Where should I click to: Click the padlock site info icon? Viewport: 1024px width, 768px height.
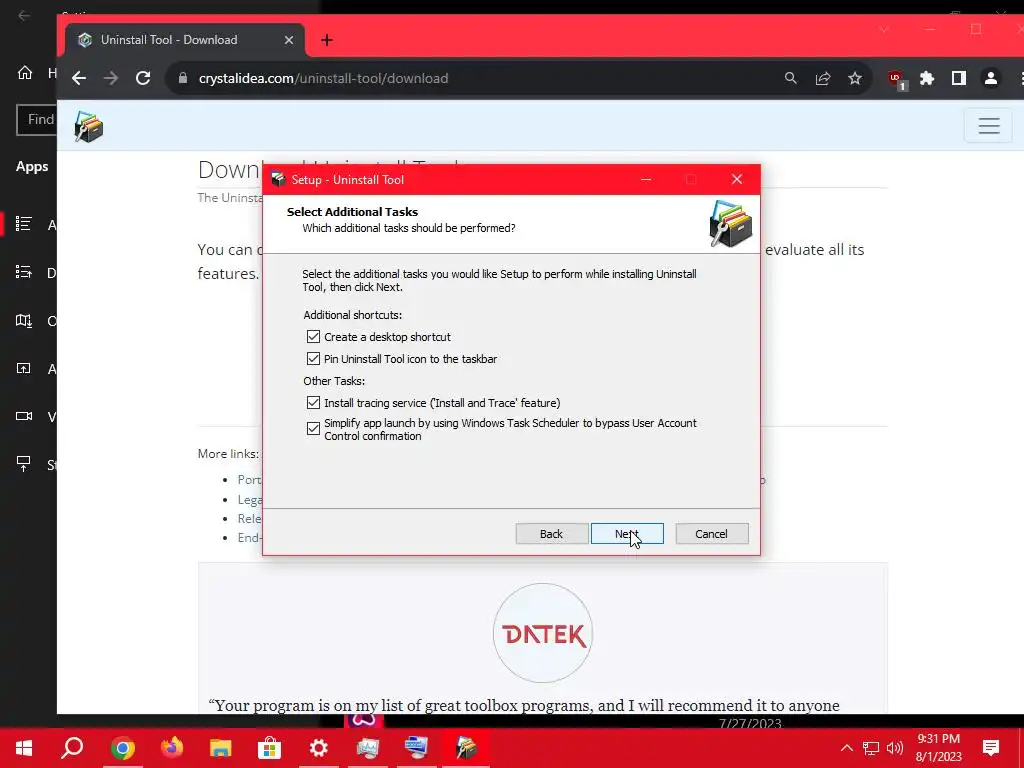[x=183, y=78]
